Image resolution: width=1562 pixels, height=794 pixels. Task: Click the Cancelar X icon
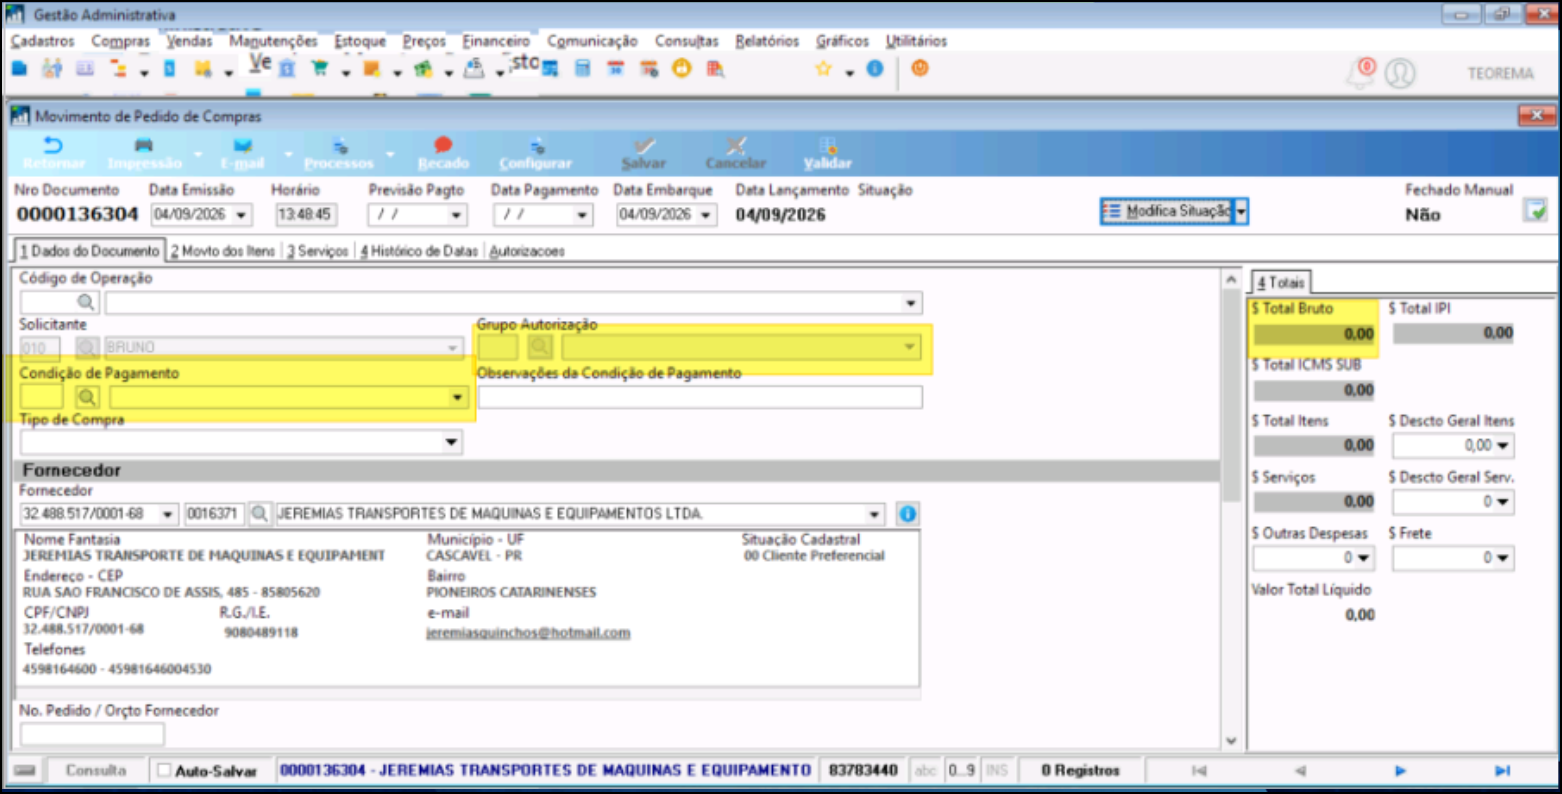736,146
